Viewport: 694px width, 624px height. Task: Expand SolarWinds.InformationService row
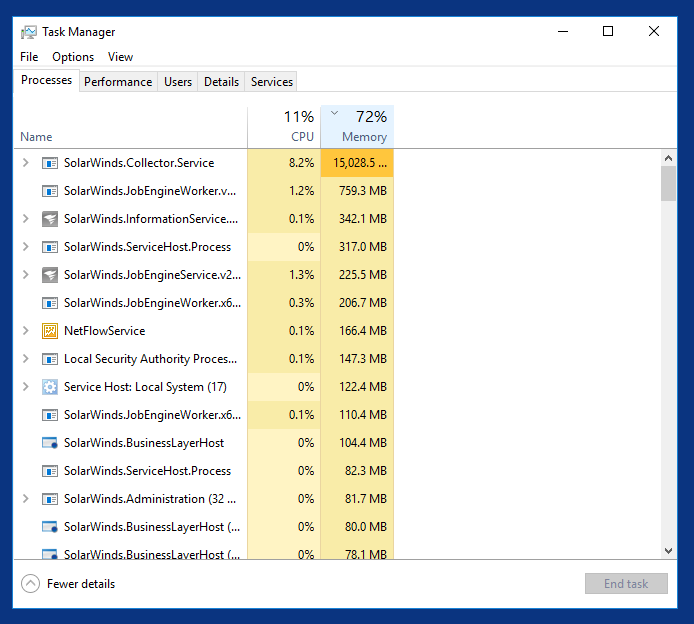(26, 219)
